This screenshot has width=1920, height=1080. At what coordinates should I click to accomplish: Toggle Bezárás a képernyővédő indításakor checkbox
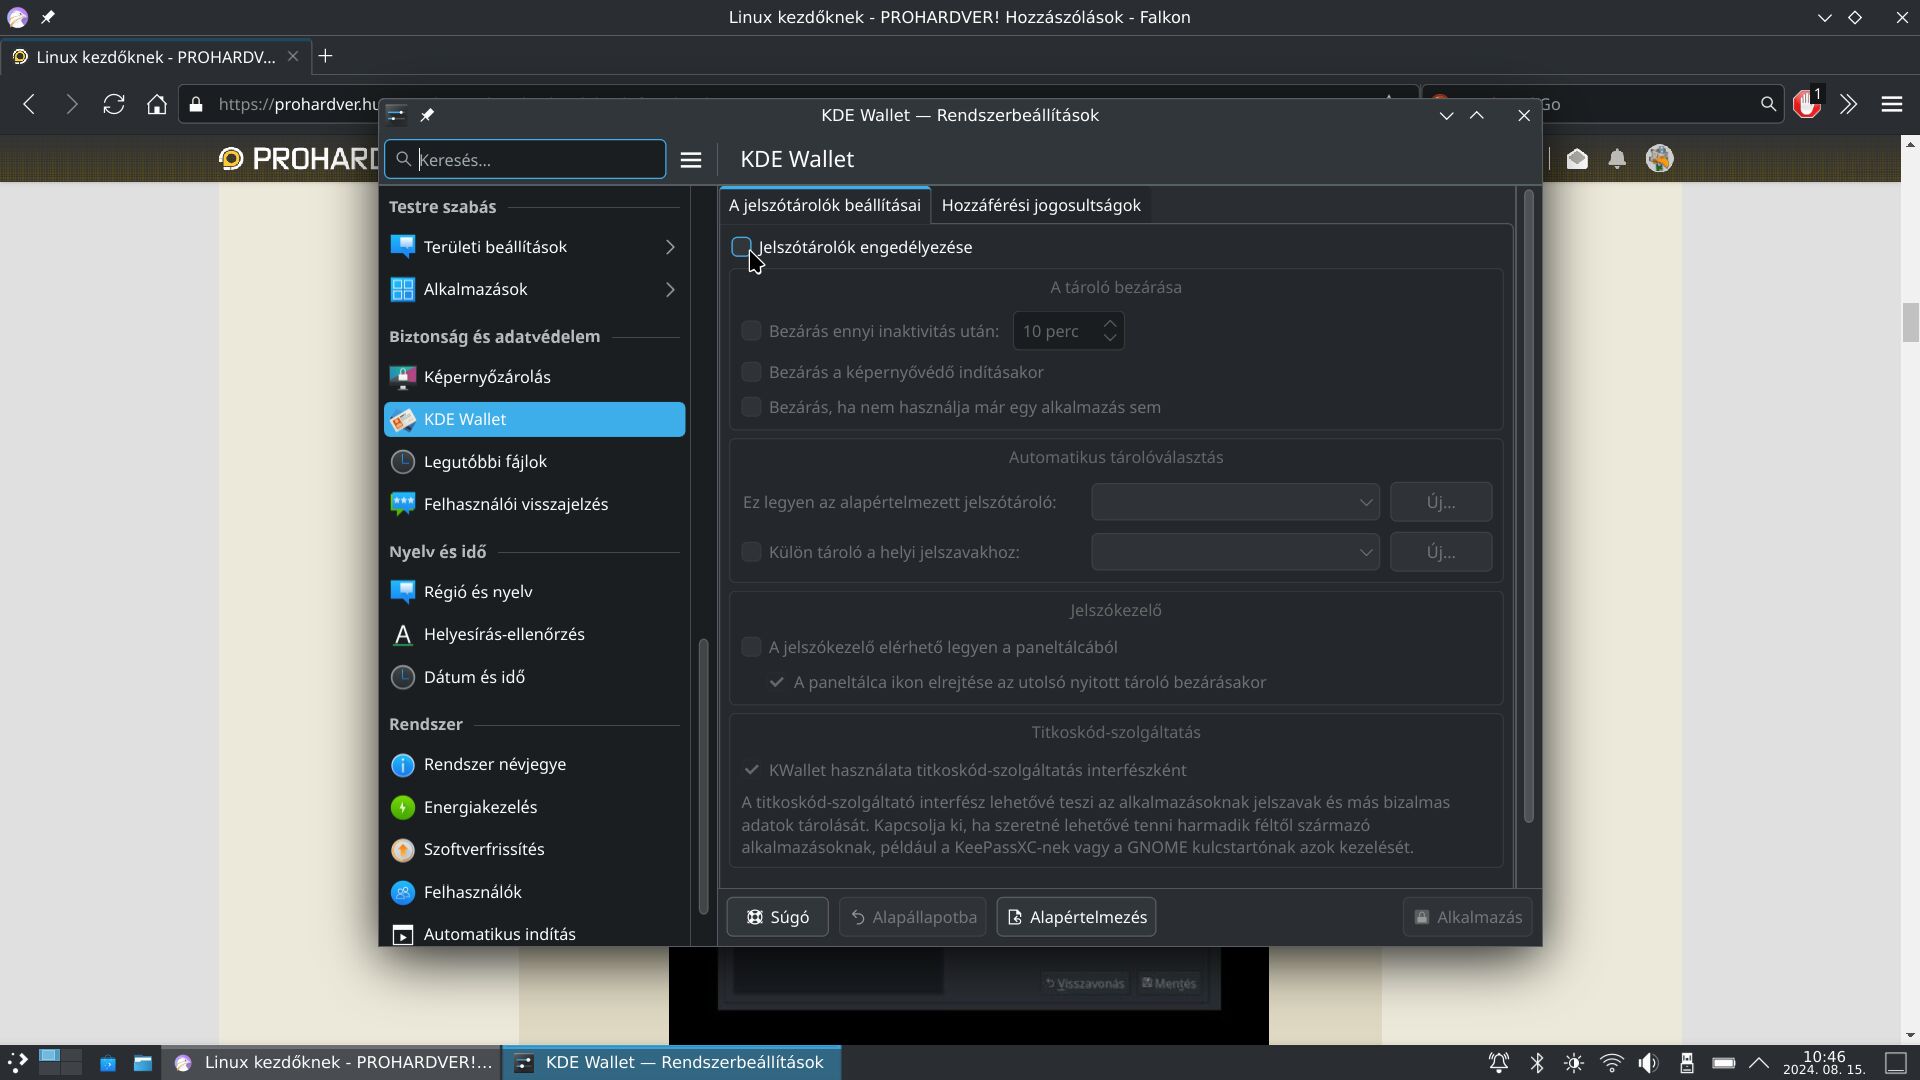tap(751, 372)
